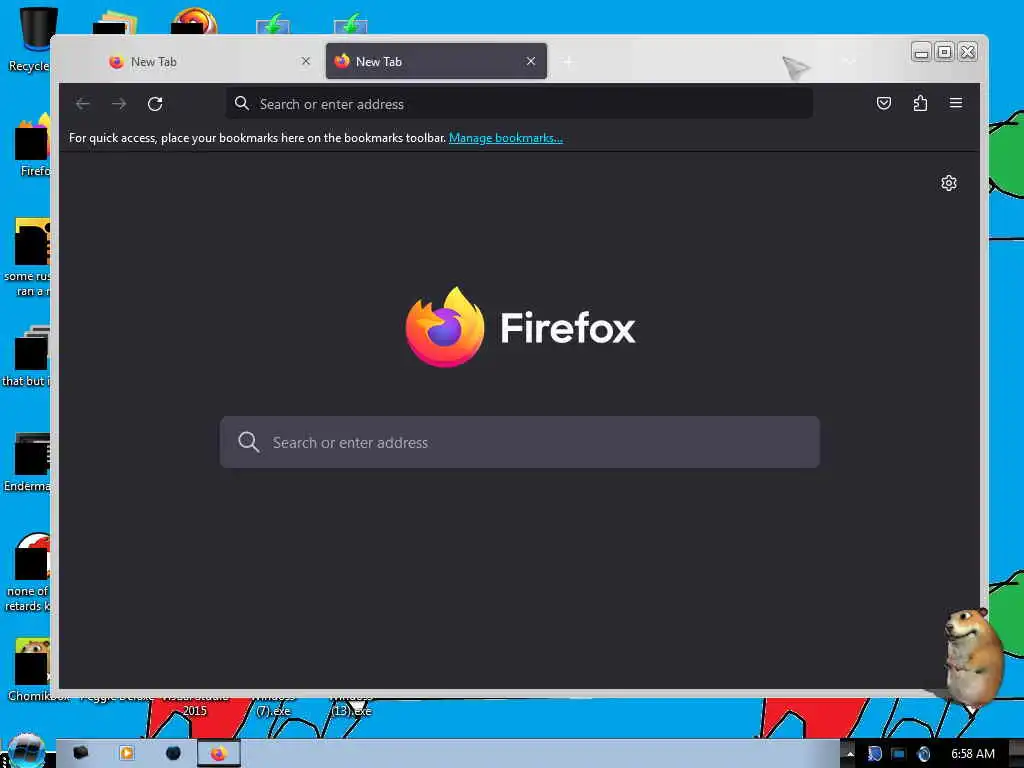The image size is (1024, 768).
Task: Click the shield tray icon
Action: click(x=874, y=754)
